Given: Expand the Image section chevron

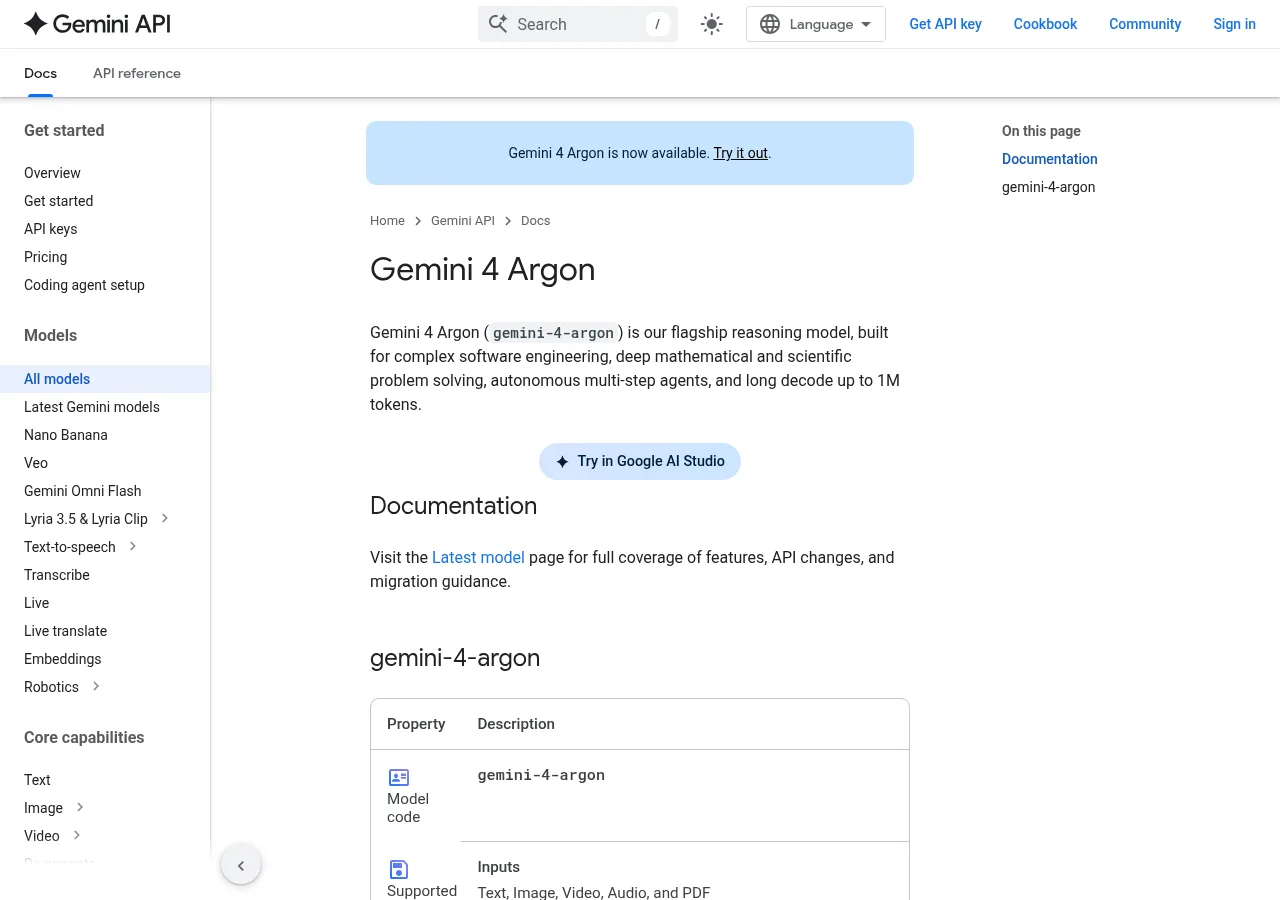Looking at the screenshot, I should click(x=80, y=807).
